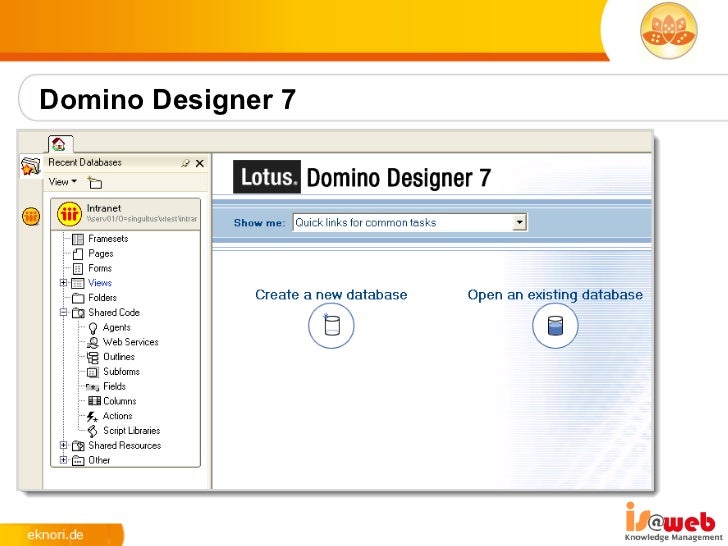Image resolution: width=728 pixels, height=546 pixels.
Task: Click the Fields icon
Action: (x=92, y=387)
